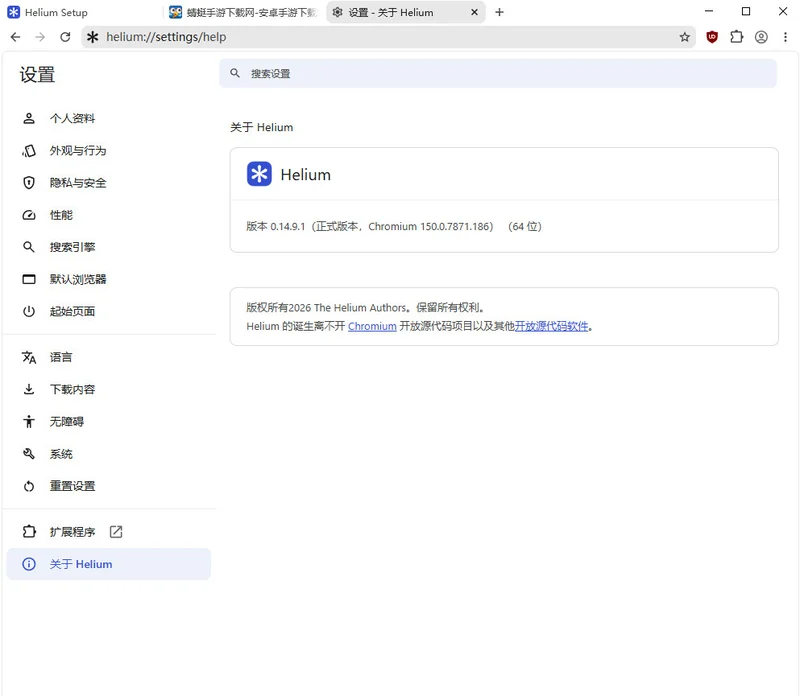Open the three-dot browser menu
The image size is (800, 696).
tap(785, 37)
